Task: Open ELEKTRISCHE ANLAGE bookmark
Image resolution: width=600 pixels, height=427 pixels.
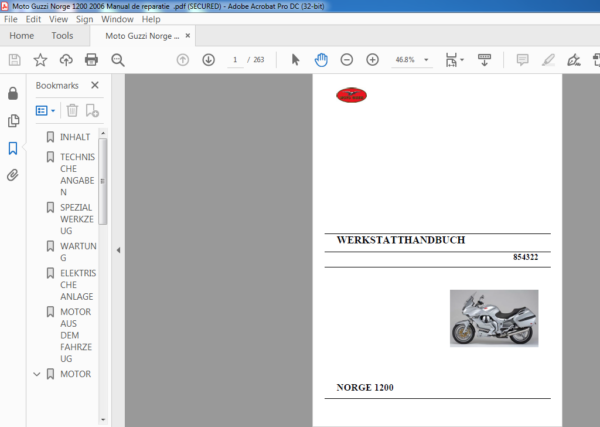Action: (78, 285)
